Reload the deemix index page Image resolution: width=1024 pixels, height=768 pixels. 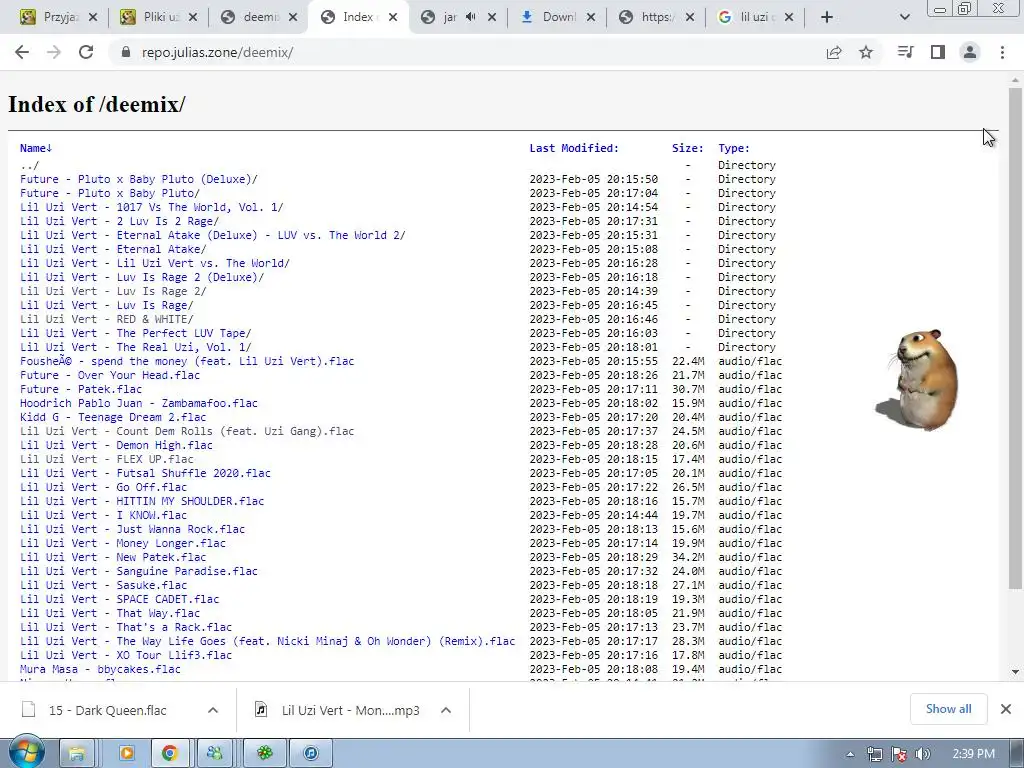(x=86, y=52)
